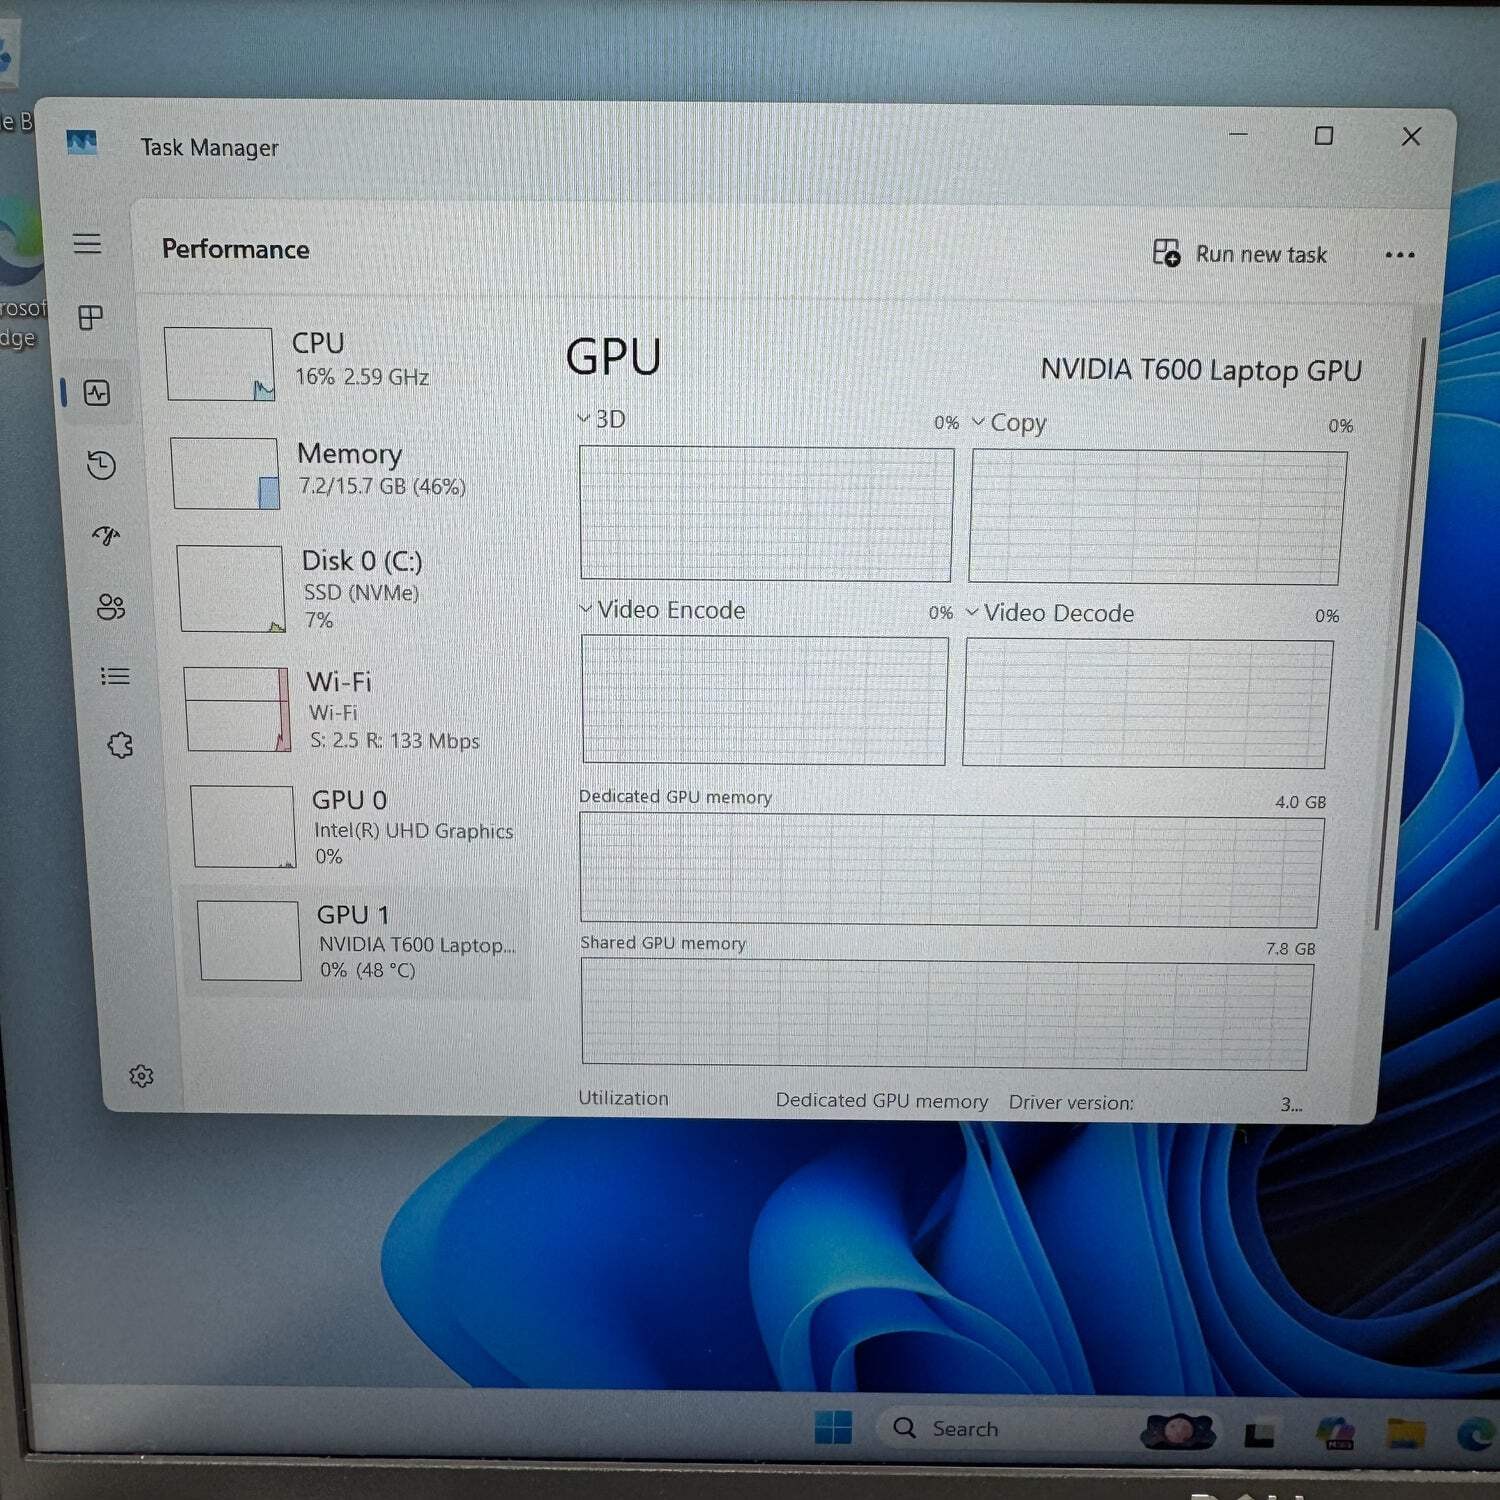Viewport: 1500px width, 1500px height.
Task: Open the Windows Start button
Action: pos(832,1427)
